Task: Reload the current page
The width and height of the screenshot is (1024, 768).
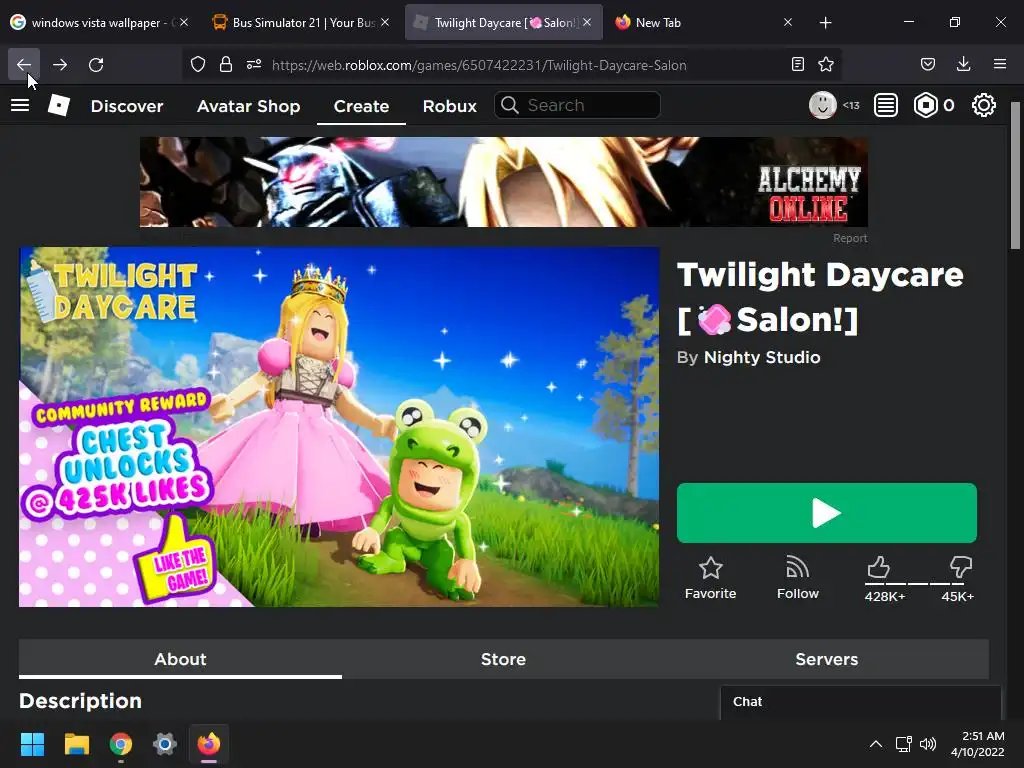Action: tap(96, 65)
